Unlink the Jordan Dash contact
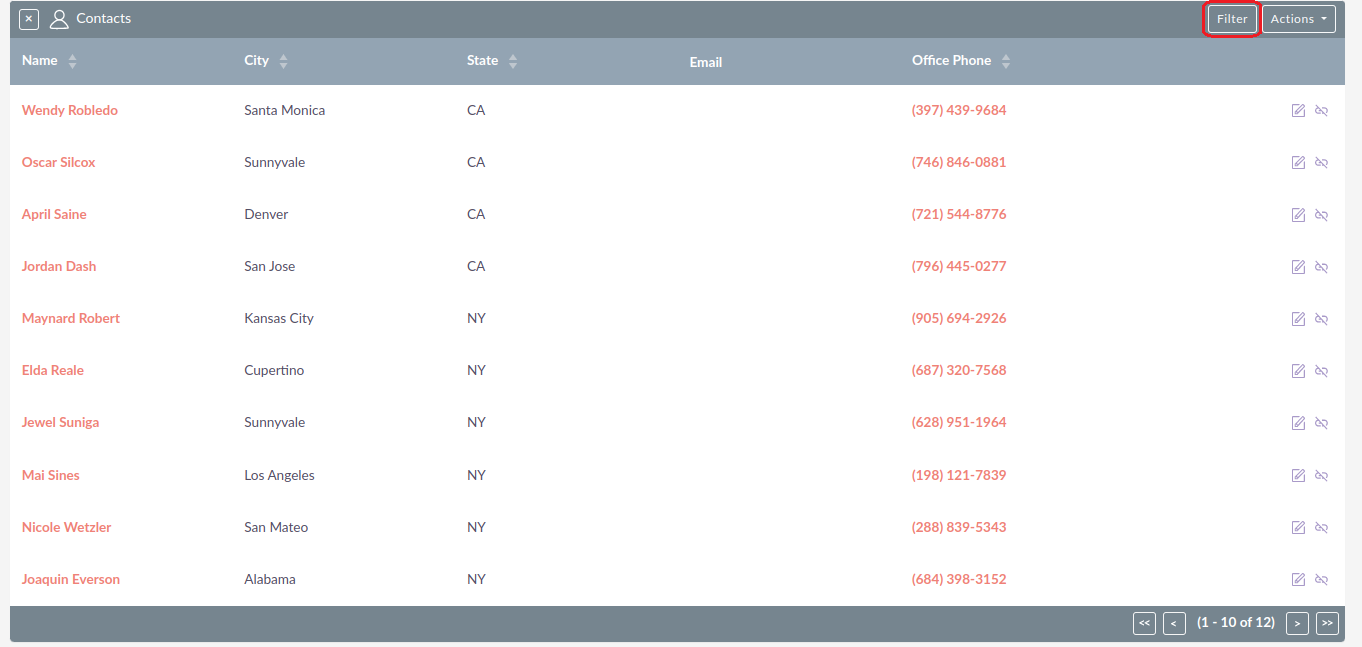Image resolution: width=1362 pixels, height=647 pixels. click(1321, 267)
